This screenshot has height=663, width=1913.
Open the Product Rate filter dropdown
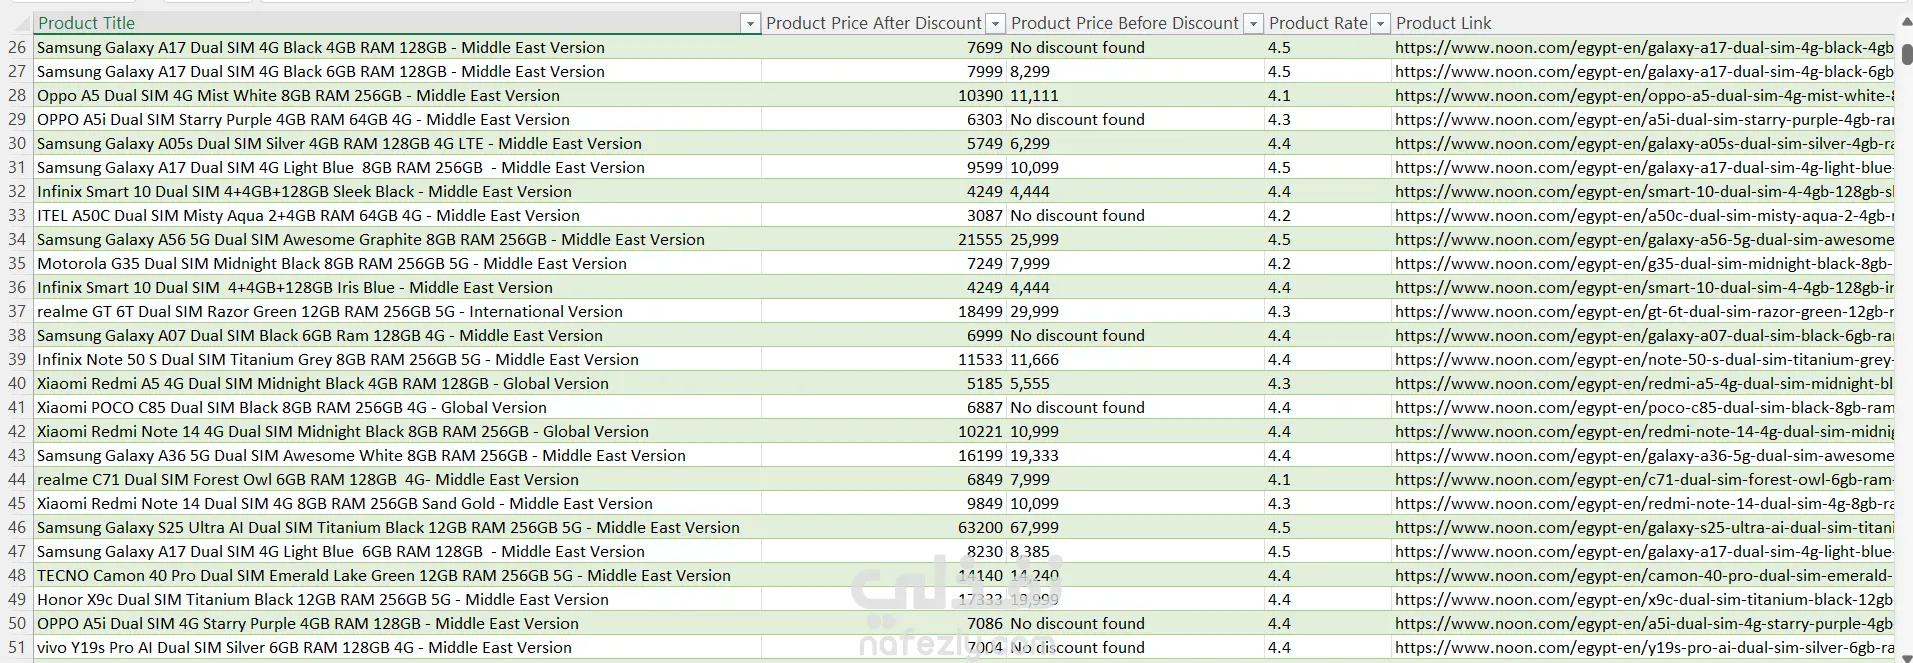(1380, 23)
